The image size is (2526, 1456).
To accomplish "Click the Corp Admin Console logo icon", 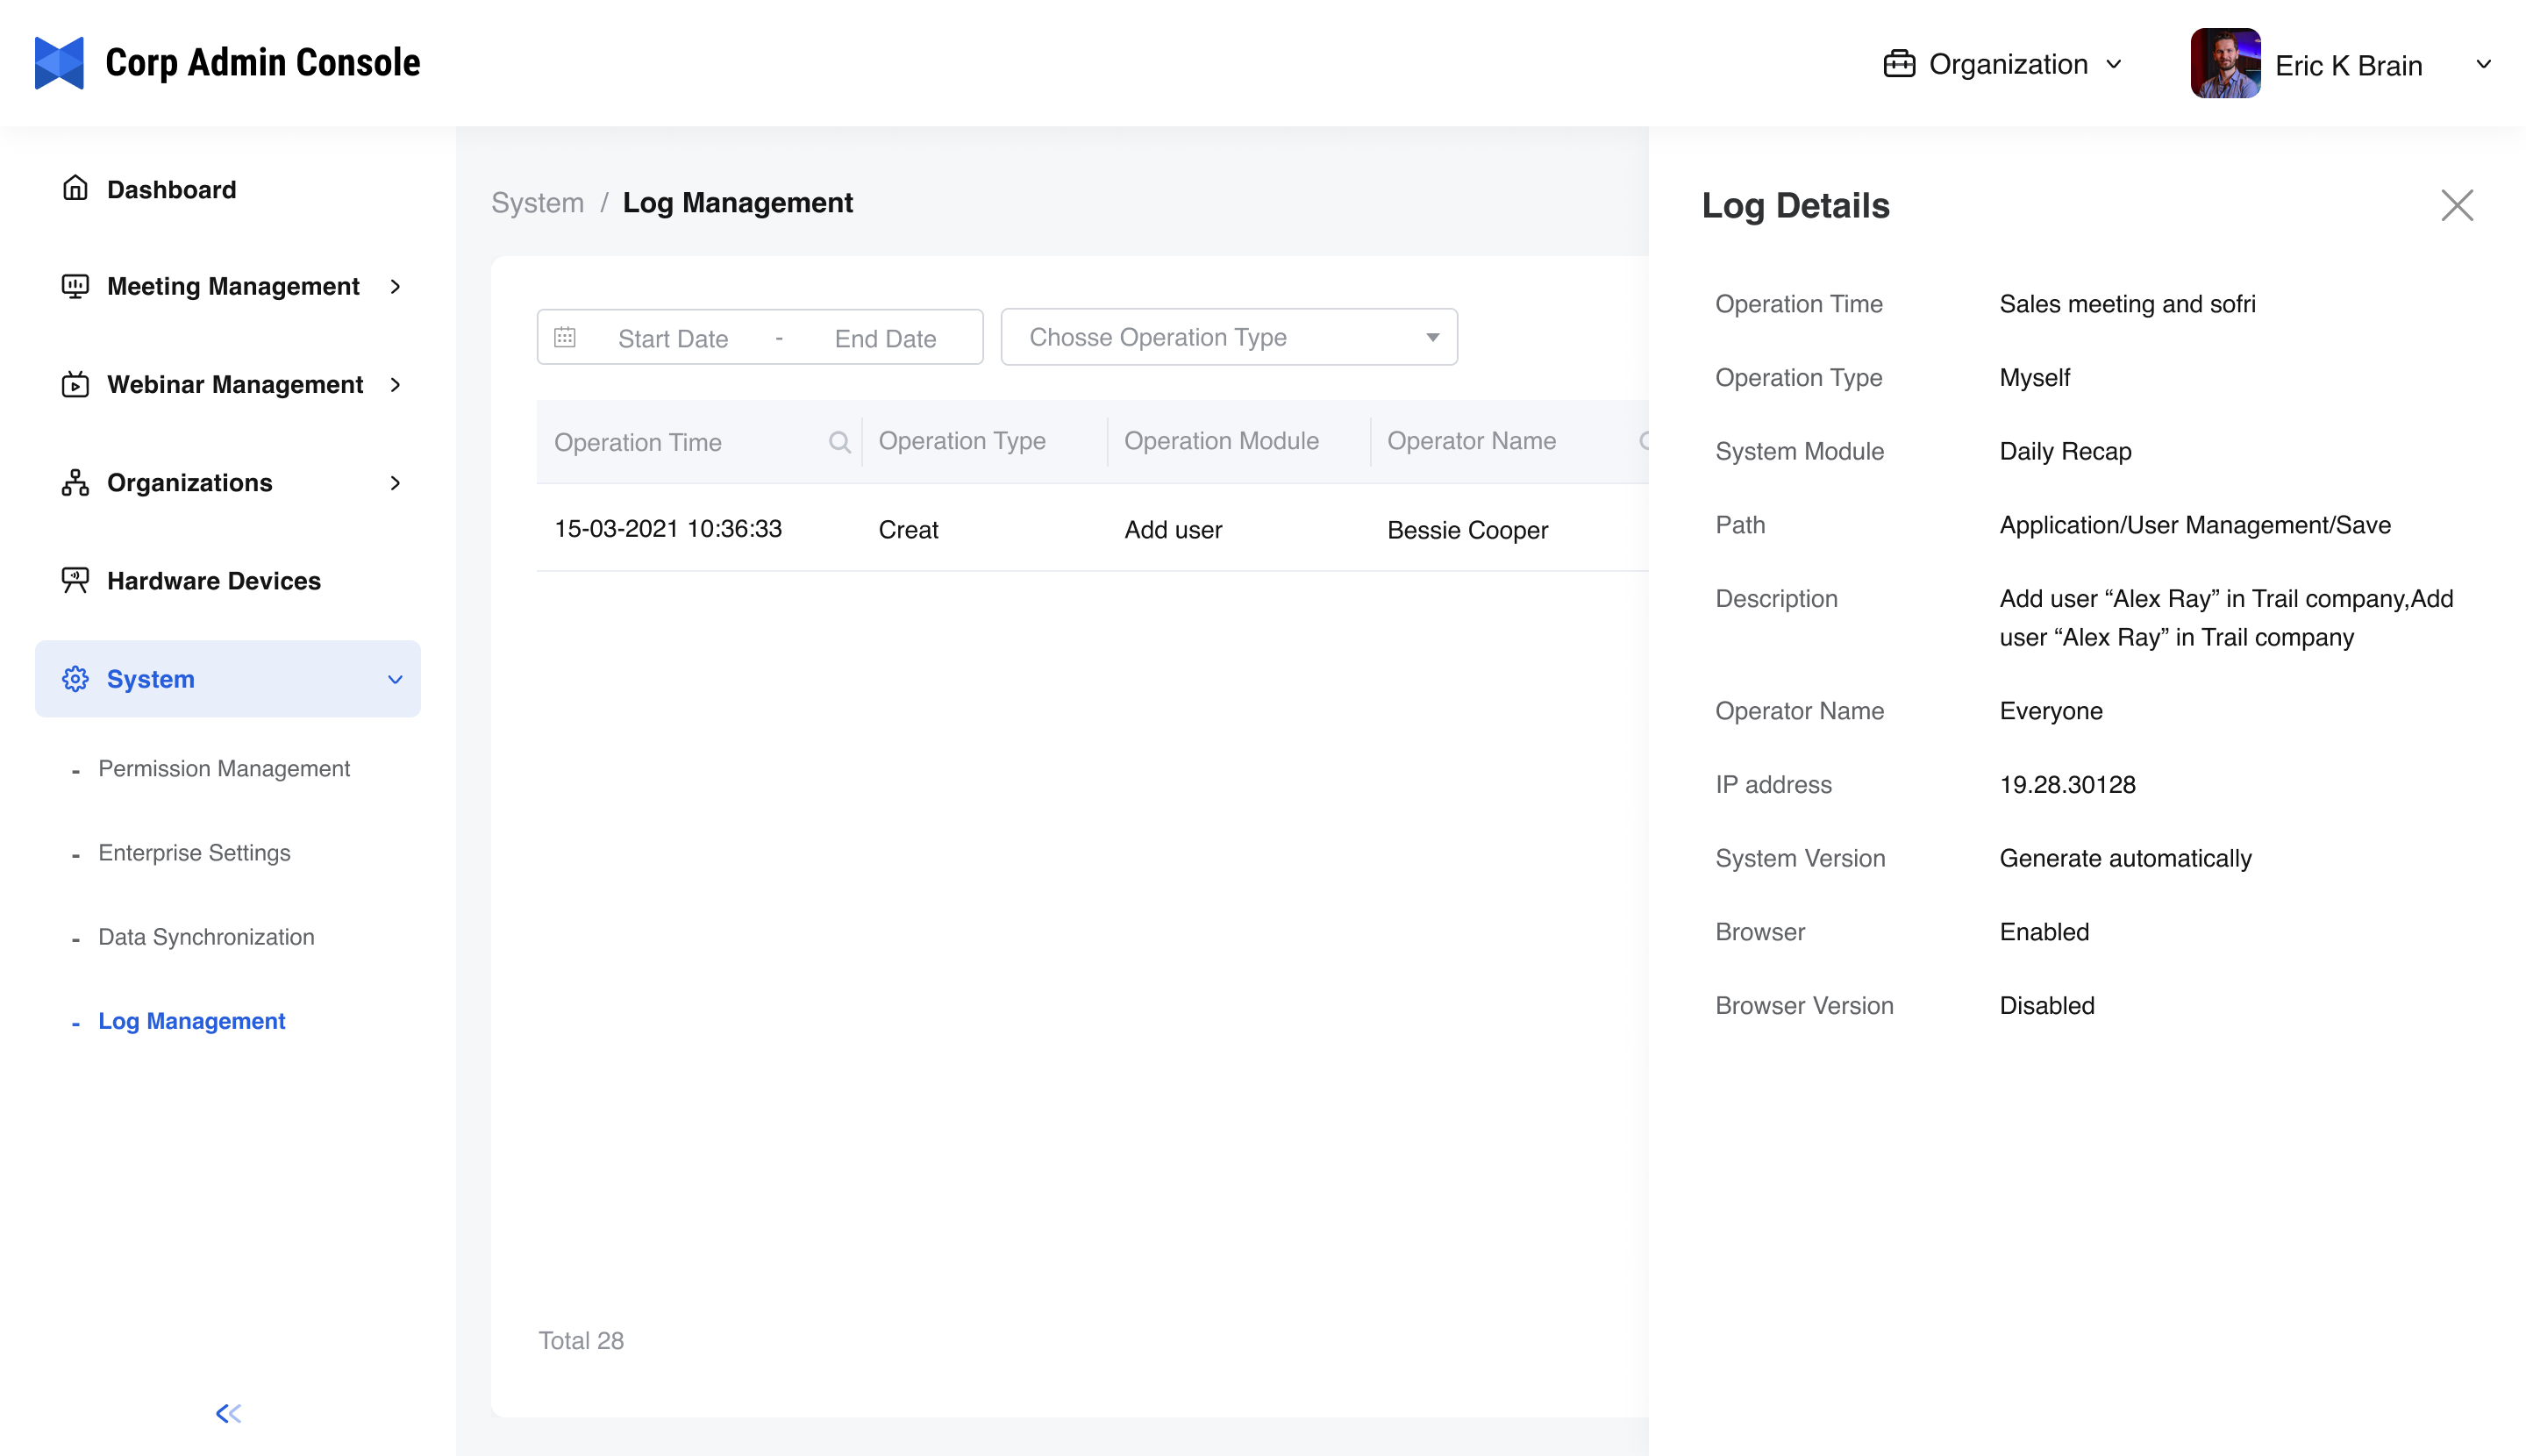I will pyautogui.click(x=59, y=63).
